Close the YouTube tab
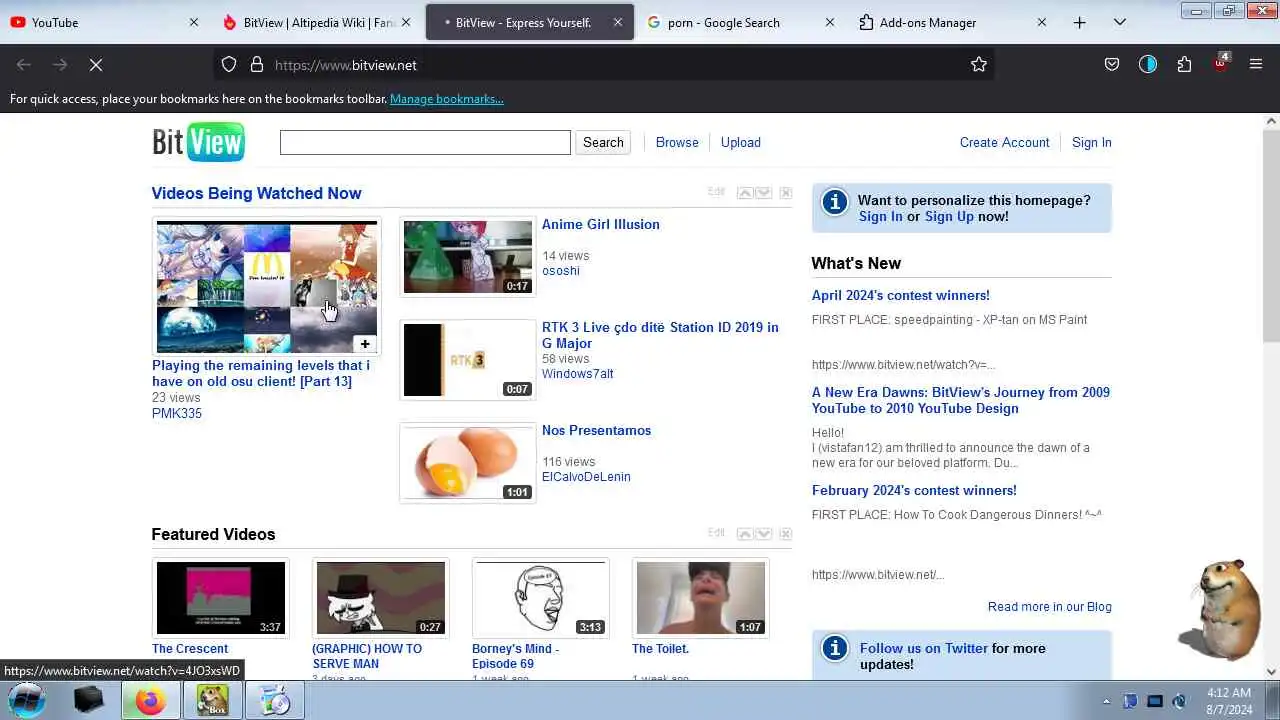 click(194, 22)
